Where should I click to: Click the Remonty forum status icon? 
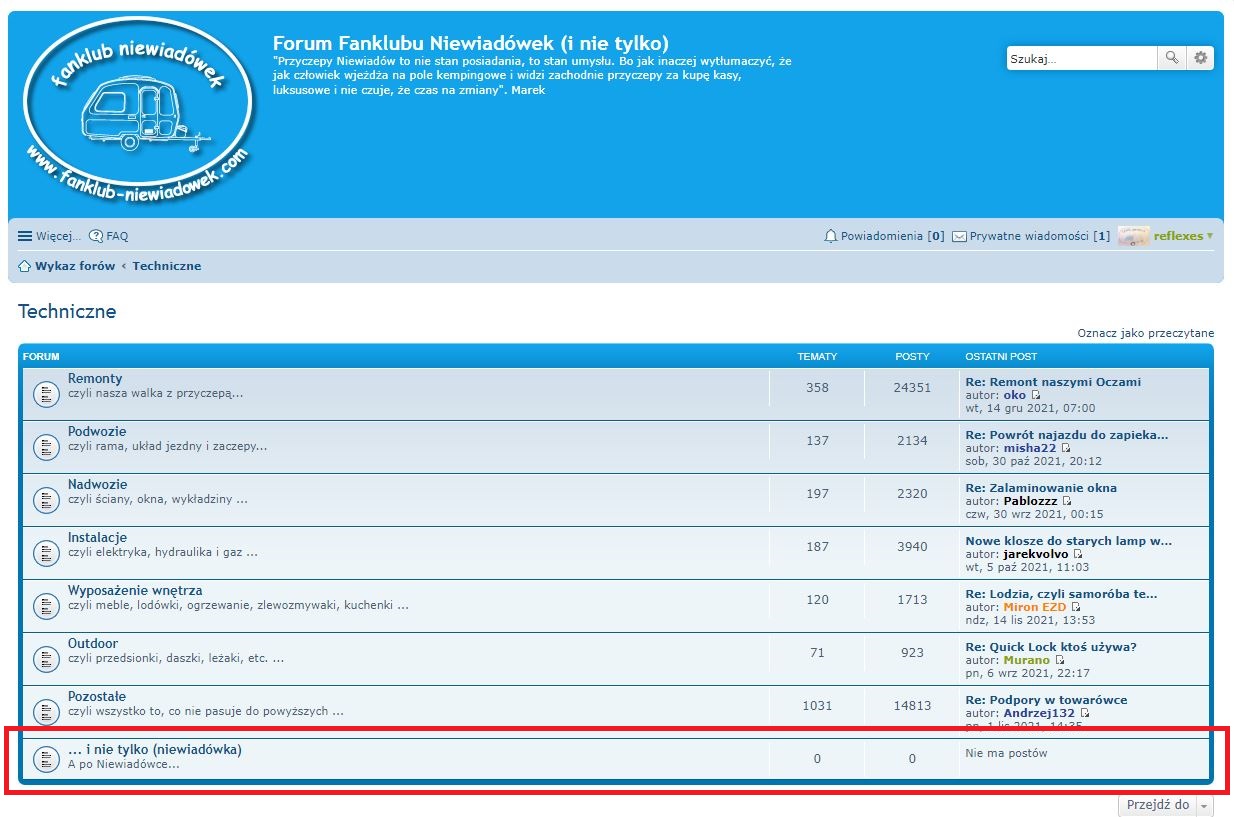pyautogui.click(x=46, y=394)
